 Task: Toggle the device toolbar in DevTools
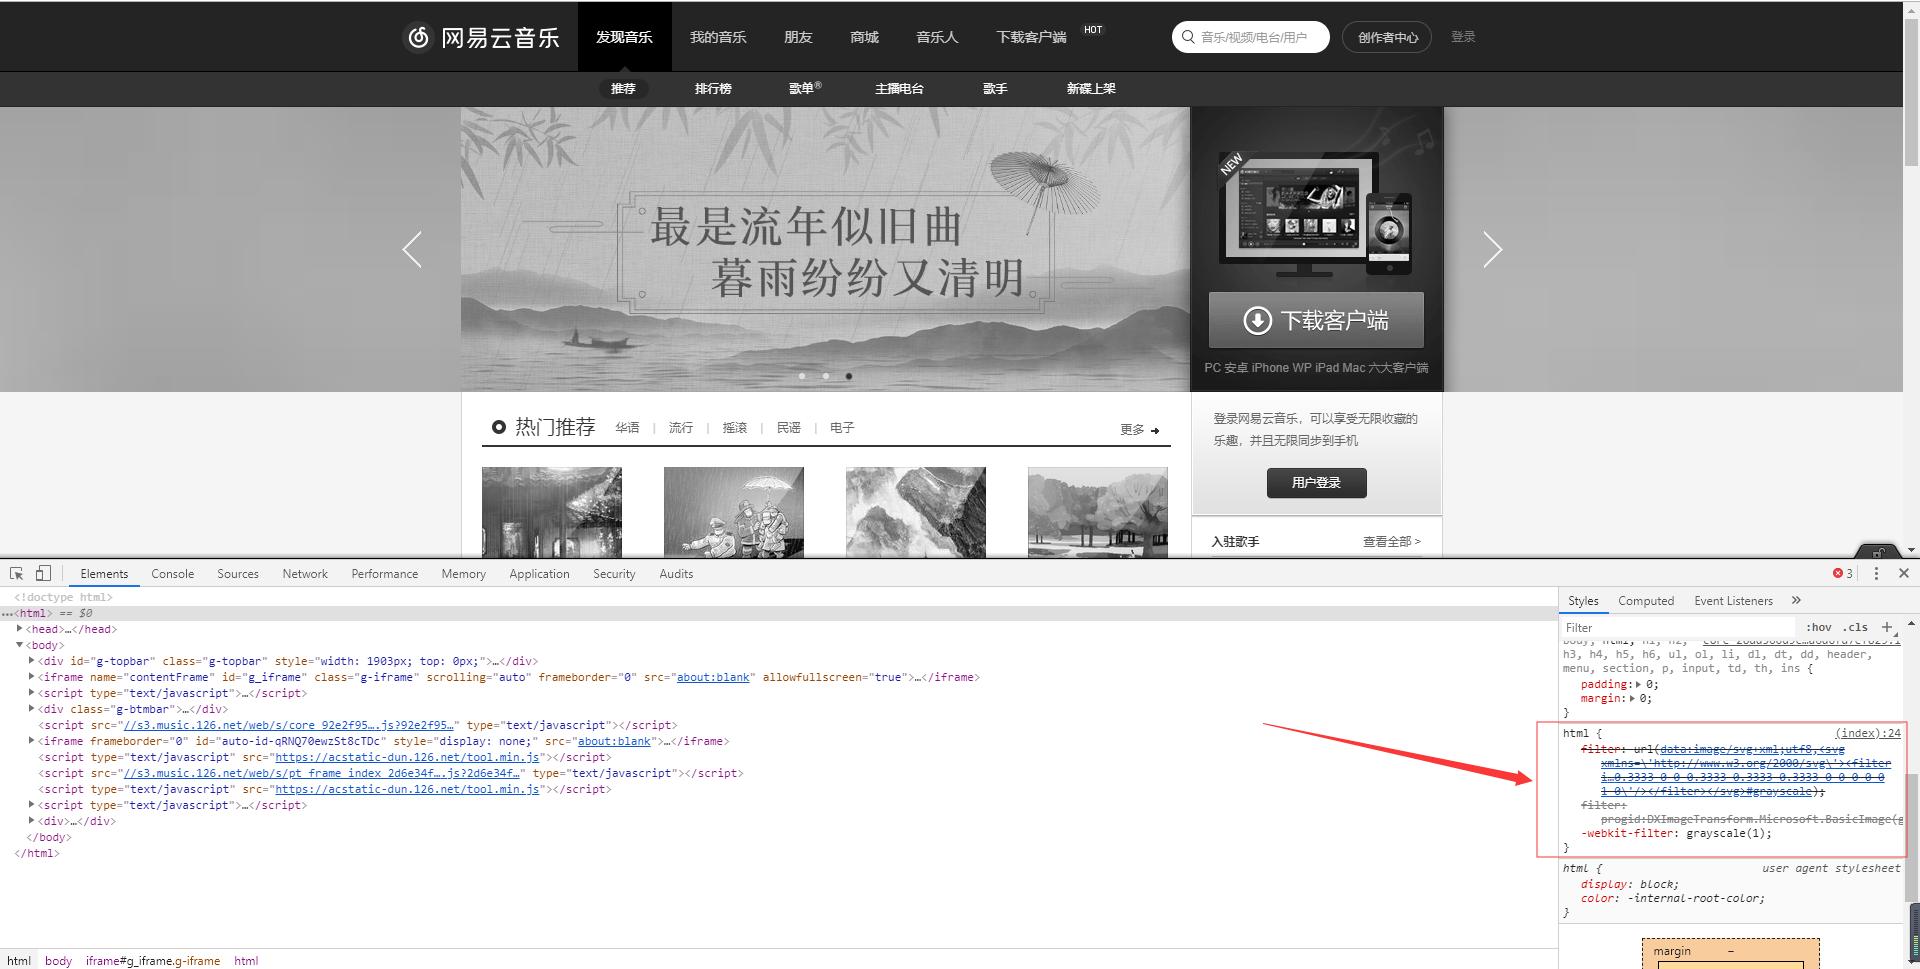click(x=41, y=573)
